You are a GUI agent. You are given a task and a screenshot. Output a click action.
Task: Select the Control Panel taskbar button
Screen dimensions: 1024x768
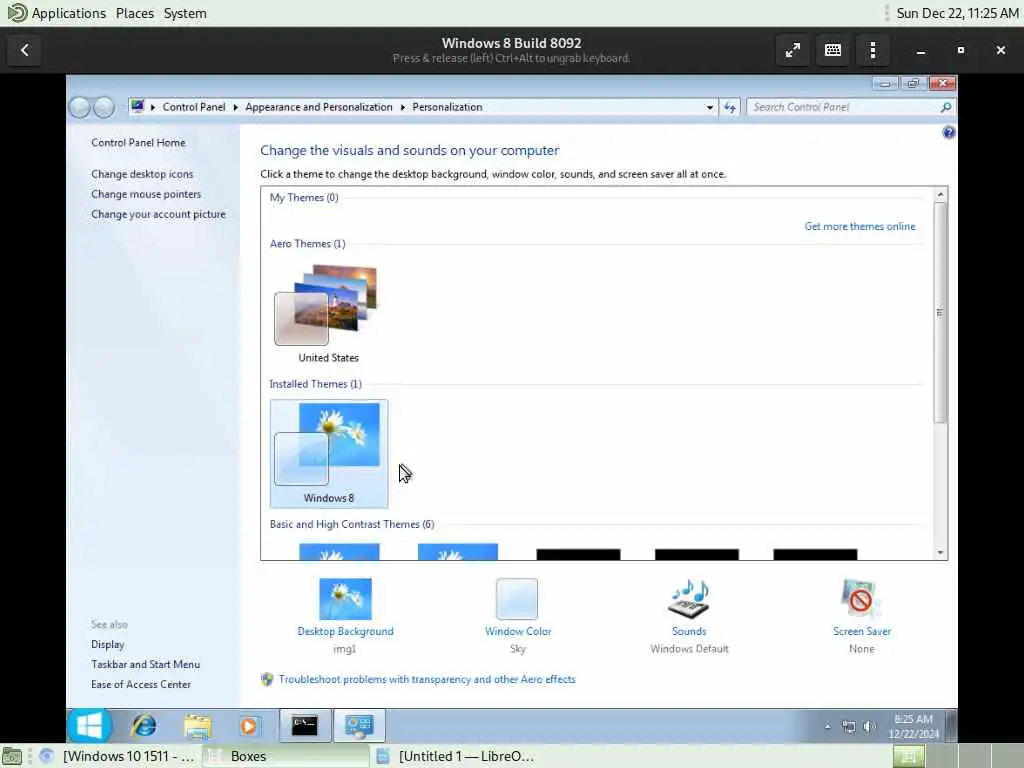pyautogui.click(x=359, y=726)
